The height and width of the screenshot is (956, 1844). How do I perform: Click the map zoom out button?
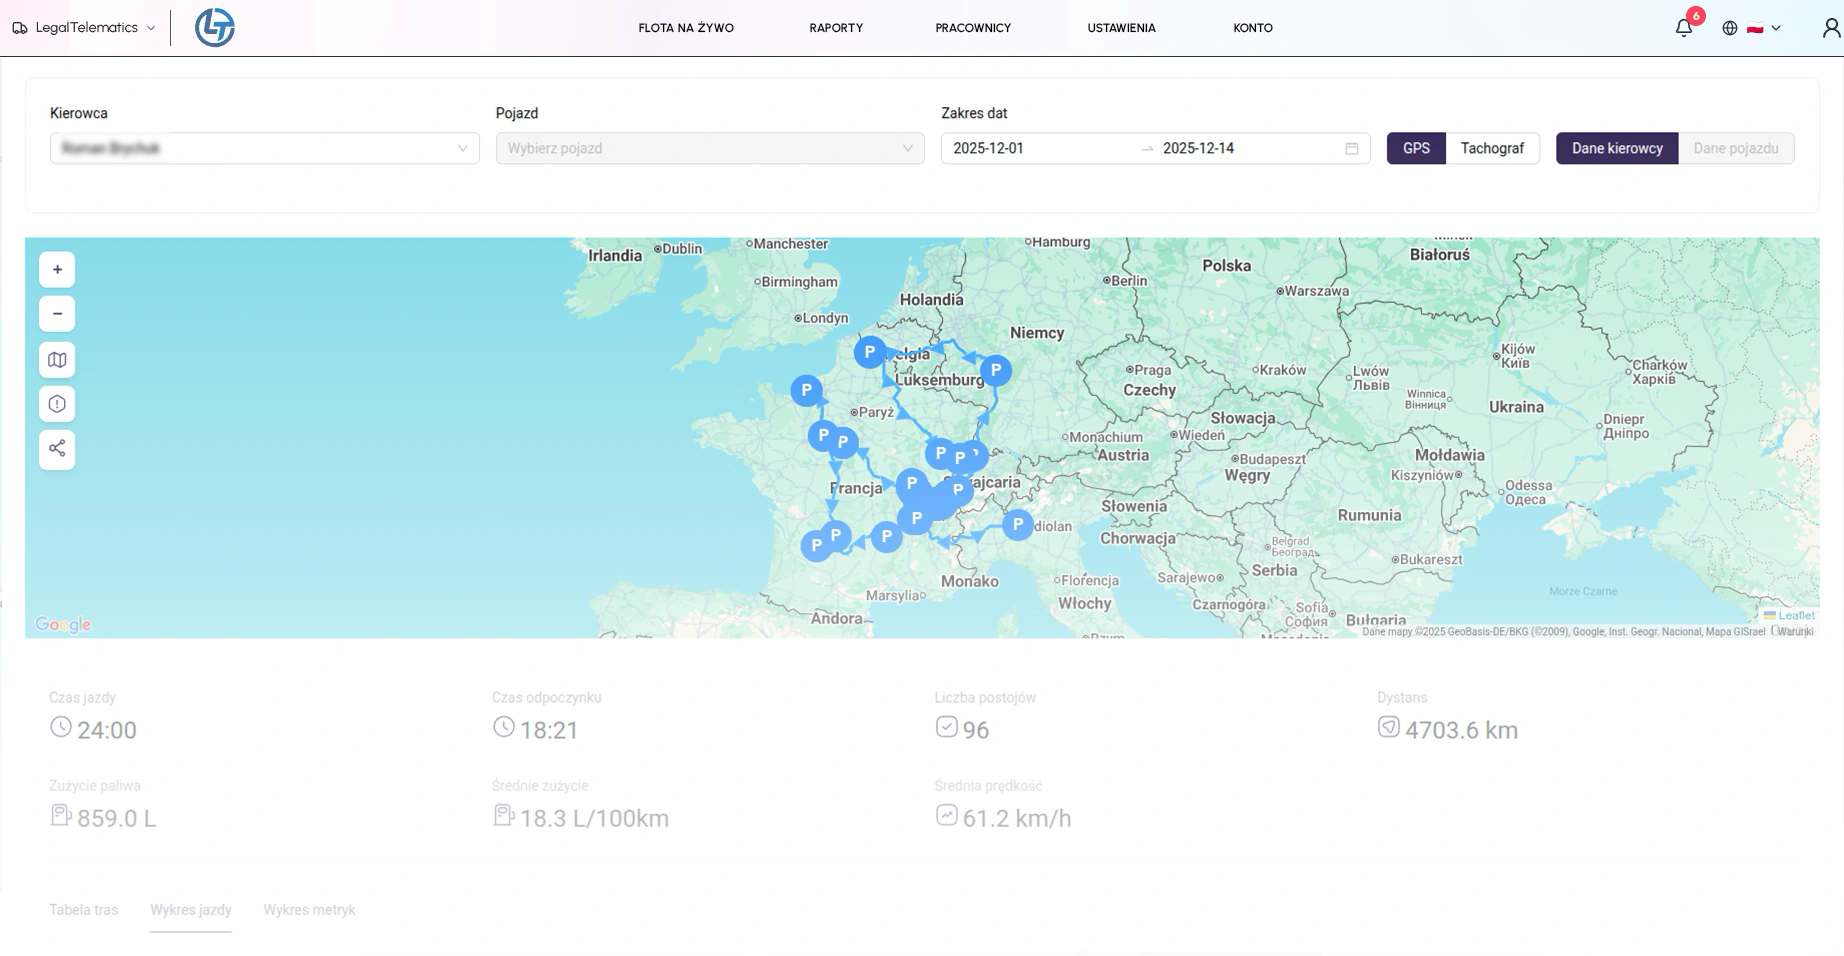(57, 314)
